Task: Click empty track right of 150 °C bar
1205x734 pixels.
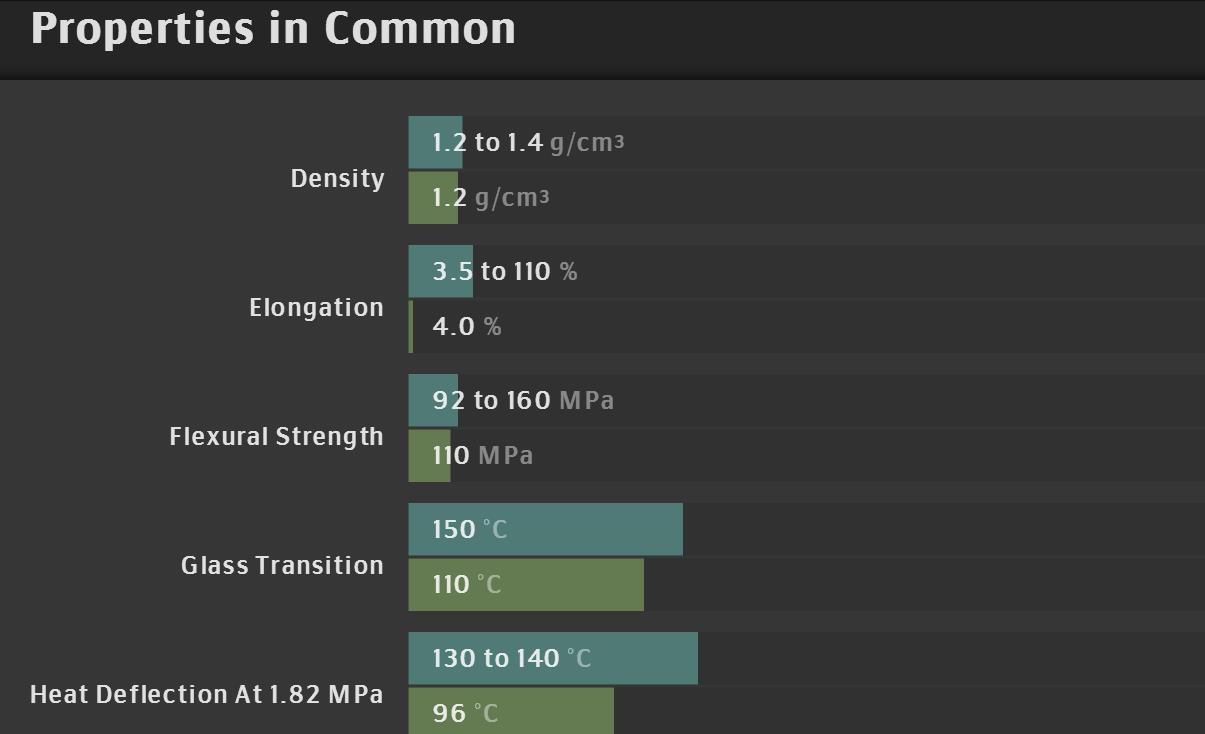Action: [940, 530]
